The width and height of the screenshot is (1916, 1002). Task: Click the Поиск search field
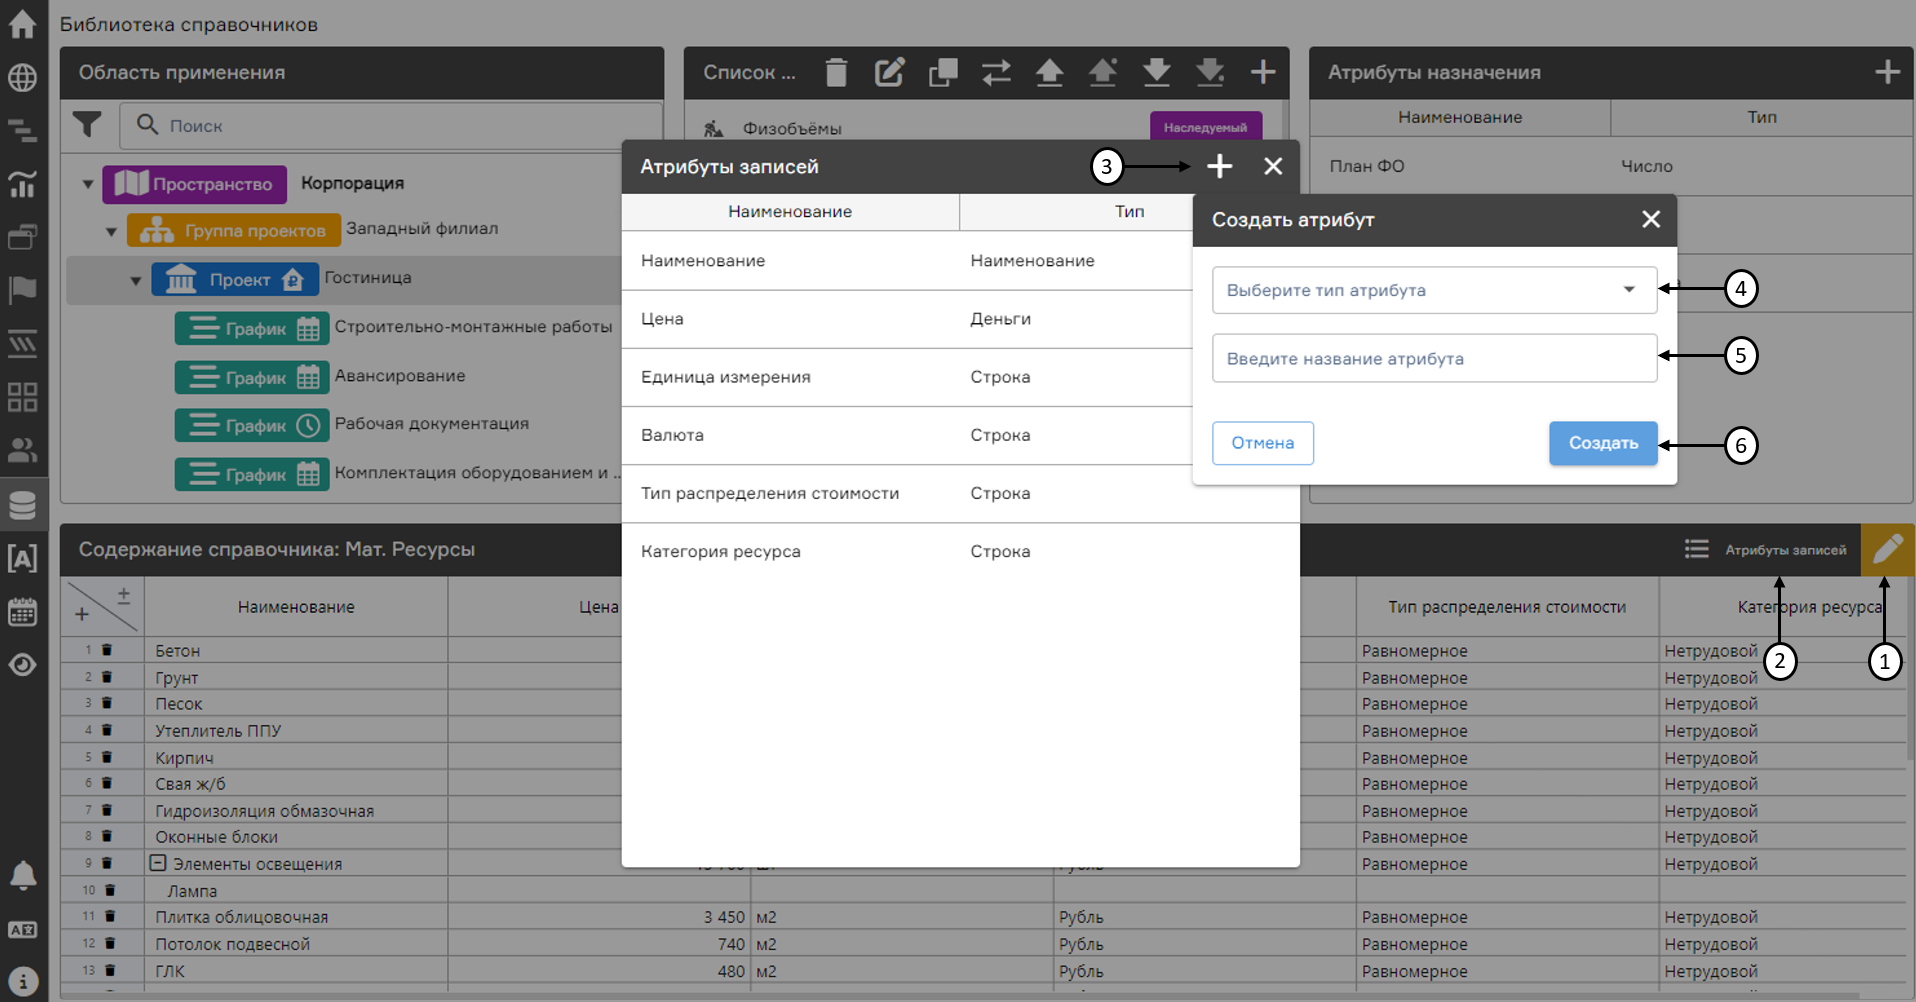click(x=391, y=125)
